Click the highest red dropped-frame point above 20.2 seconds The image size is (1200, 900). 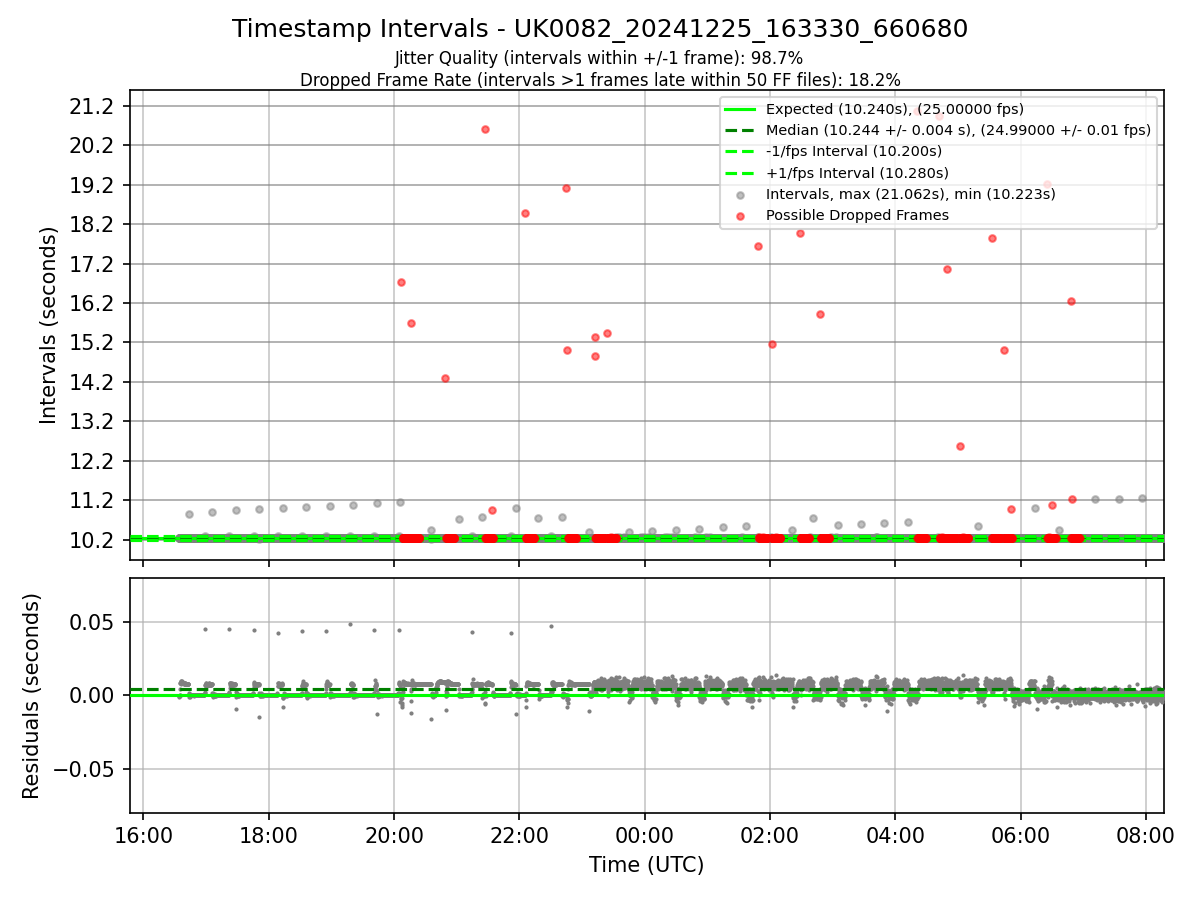tap(485, 129)
